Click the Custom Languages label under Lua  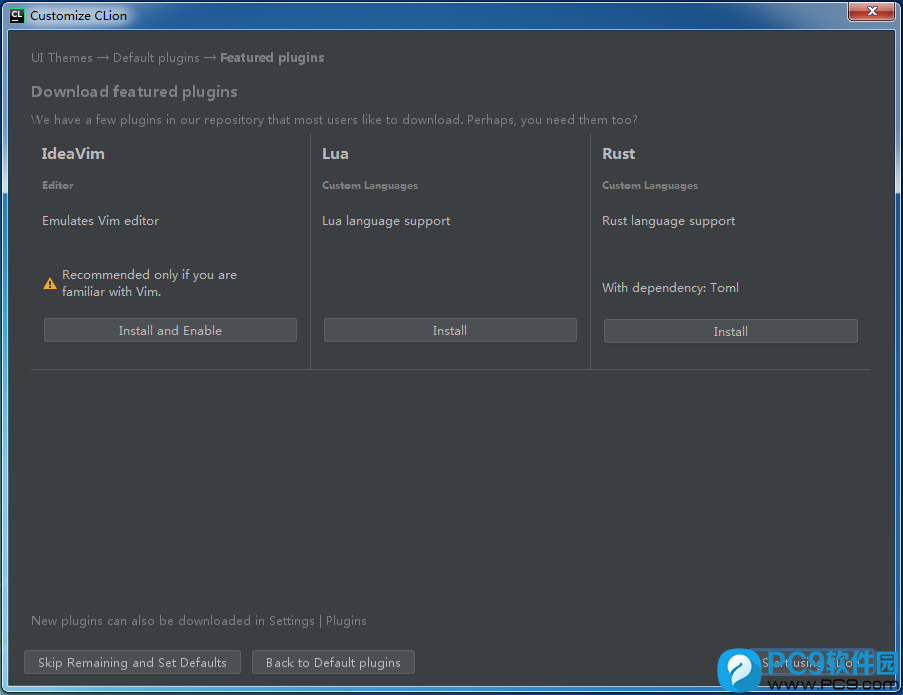[x=370, y=185]
